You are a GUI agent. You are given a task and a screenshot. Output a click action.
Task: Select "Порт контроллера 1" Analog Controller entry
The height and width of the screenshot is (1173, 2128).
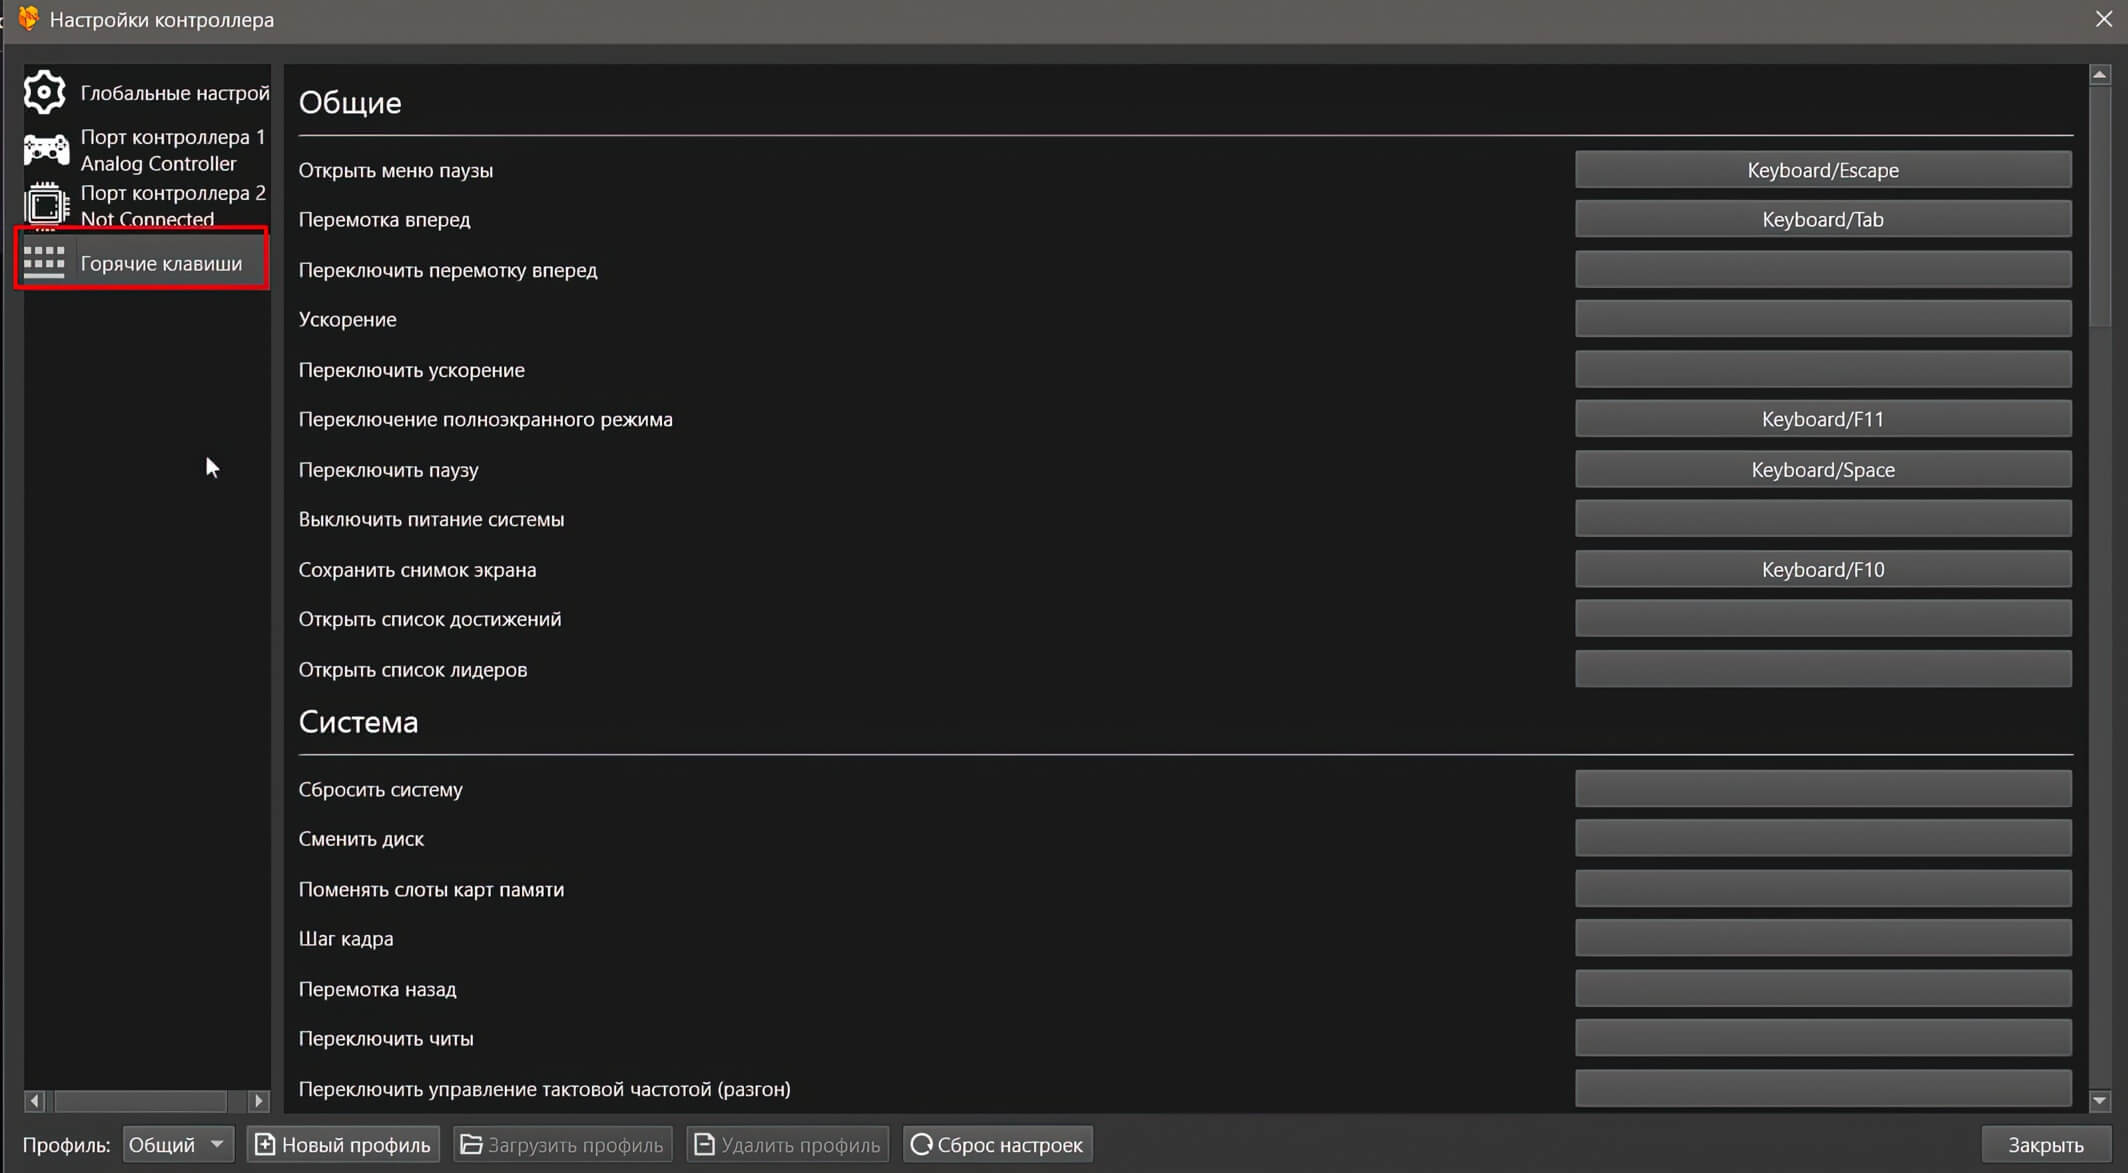[x=147, y=150]
